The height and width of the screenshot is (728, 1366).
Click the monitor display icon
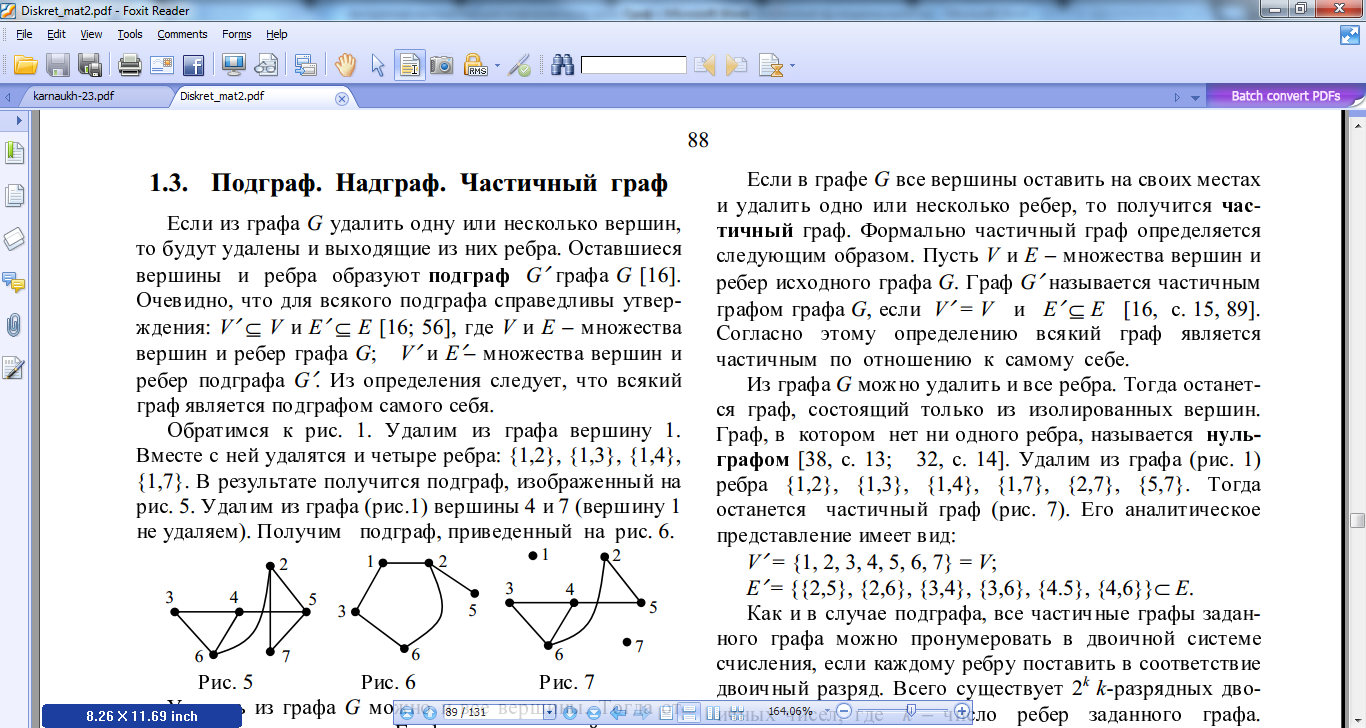[x=234, y=66]
